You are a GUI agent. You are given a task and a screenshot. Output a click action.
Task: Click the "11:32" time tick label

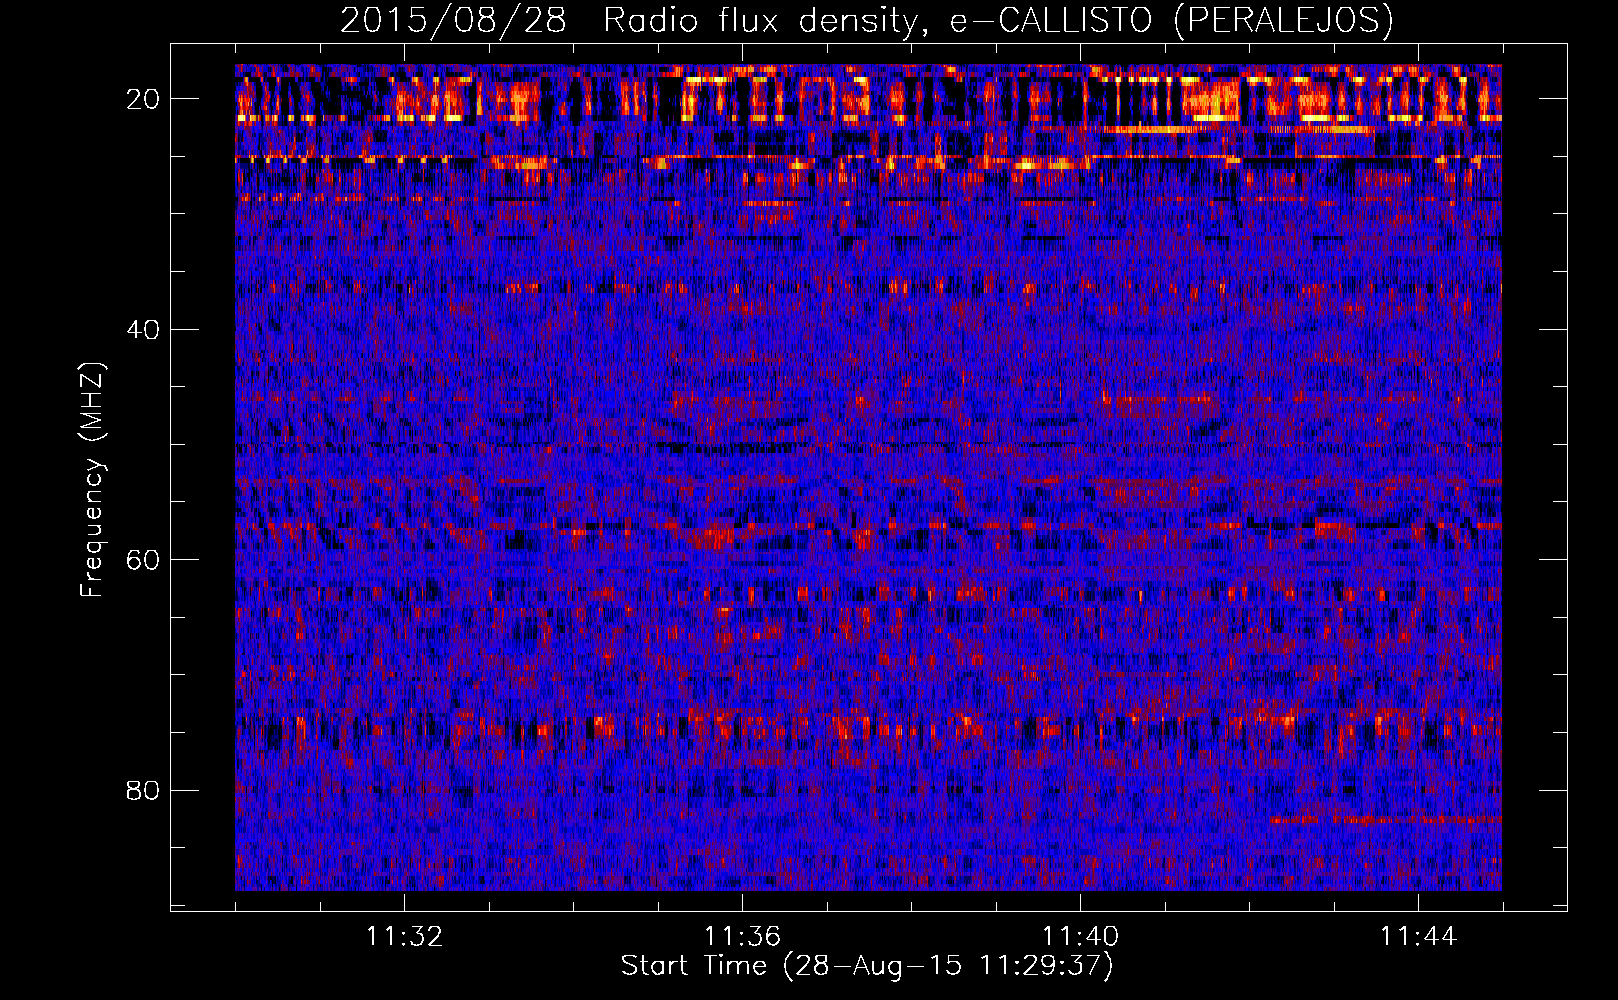coord(404,937)
